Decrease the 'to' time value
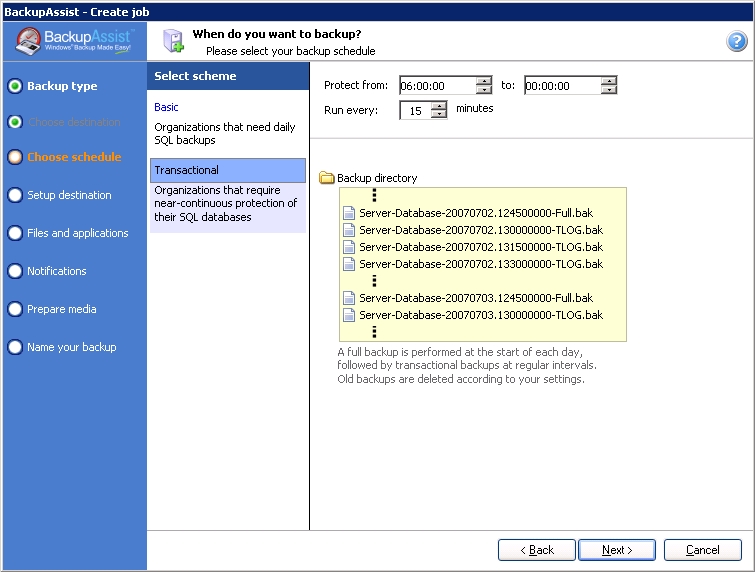Screen dimensions: 755x572 point(609,90)
